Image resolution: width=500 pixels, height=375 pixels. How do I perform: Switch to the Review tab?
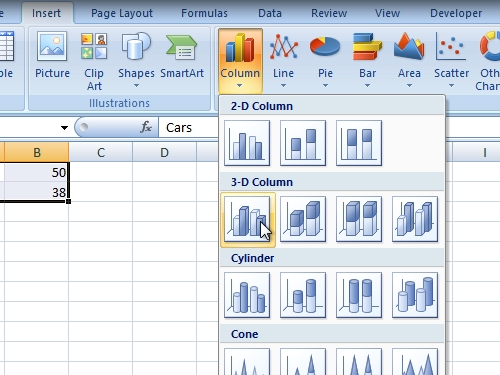(329, 13)
